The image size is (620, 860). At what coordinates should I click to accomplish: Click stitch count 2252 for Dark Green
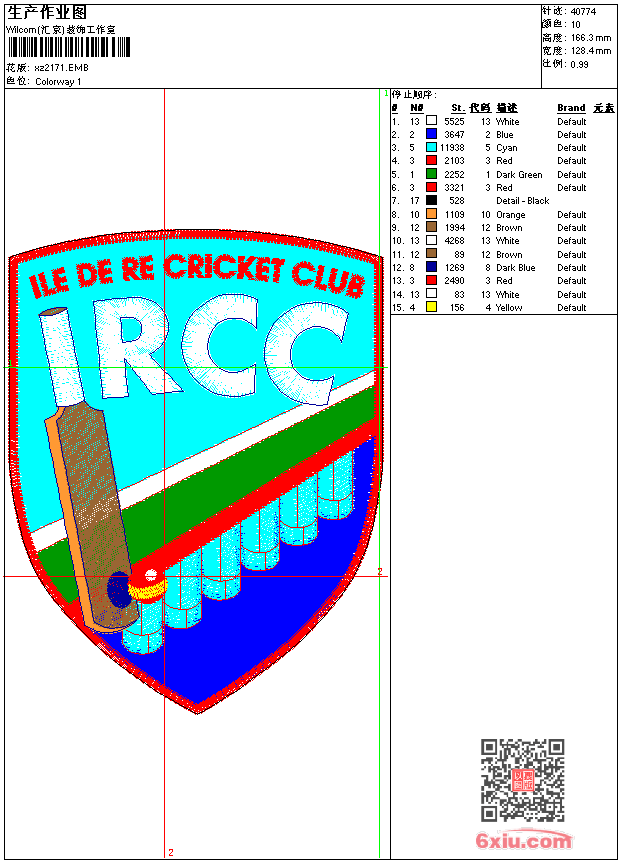click(454, 175)
